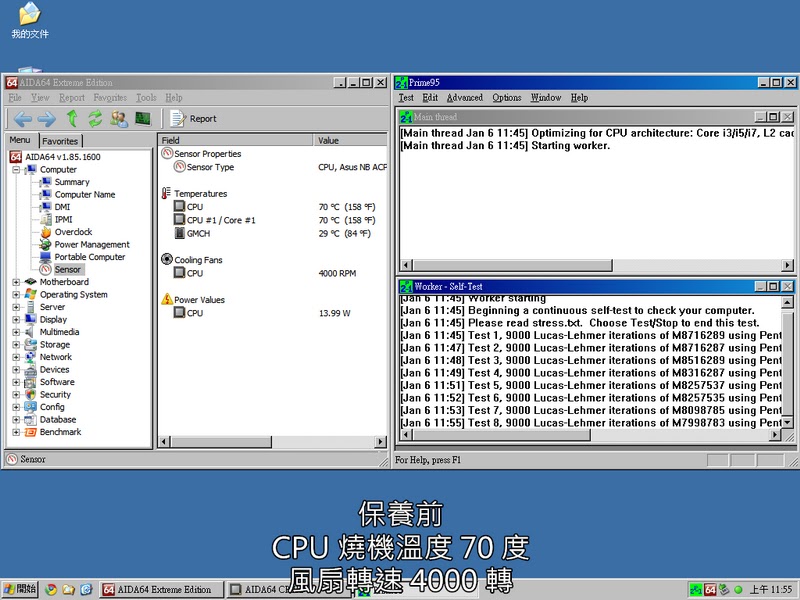Viewport: 800px width, 600px height.
Task: Click the Chrome quick launch icon
Action: coord(51,590)
